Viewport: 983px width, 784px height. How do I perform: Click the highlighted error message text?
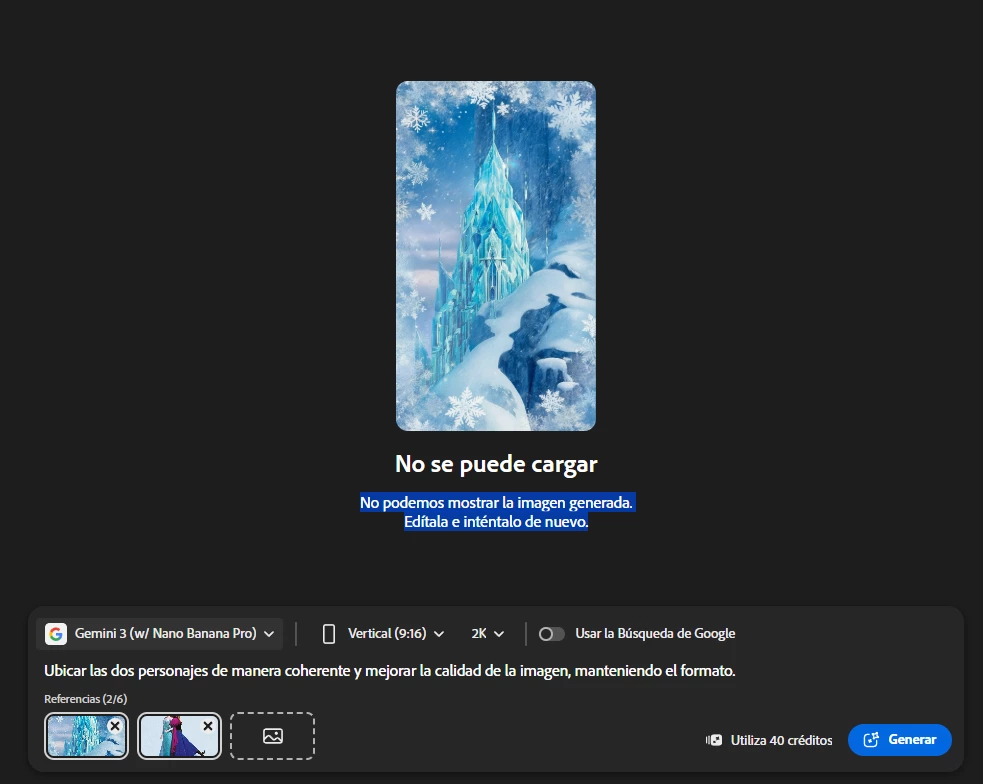click(x=497, y=512)
